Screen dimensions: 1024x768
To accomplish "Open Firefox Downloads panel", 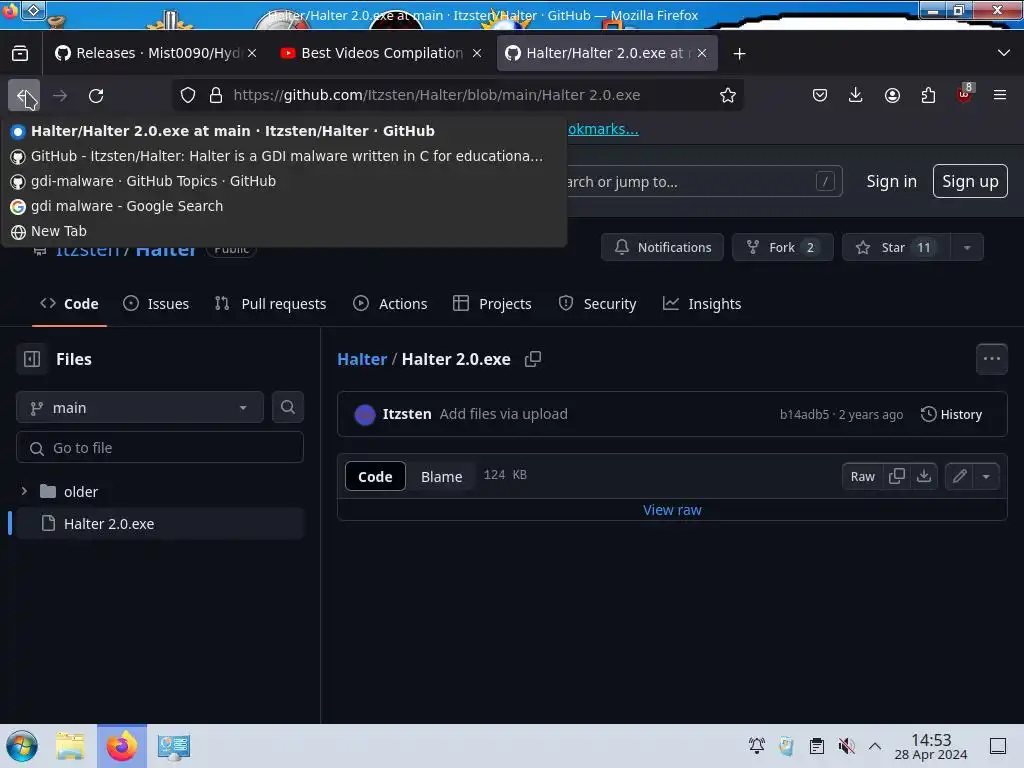I will pyautogui.click(x=856, y=95).
